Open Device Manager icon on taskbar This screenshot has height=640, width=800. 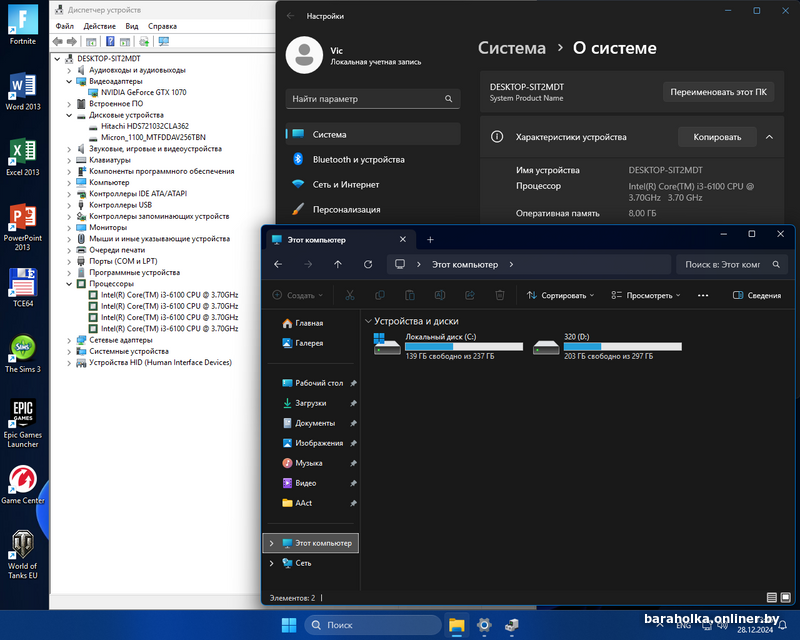tap(512, 625)
